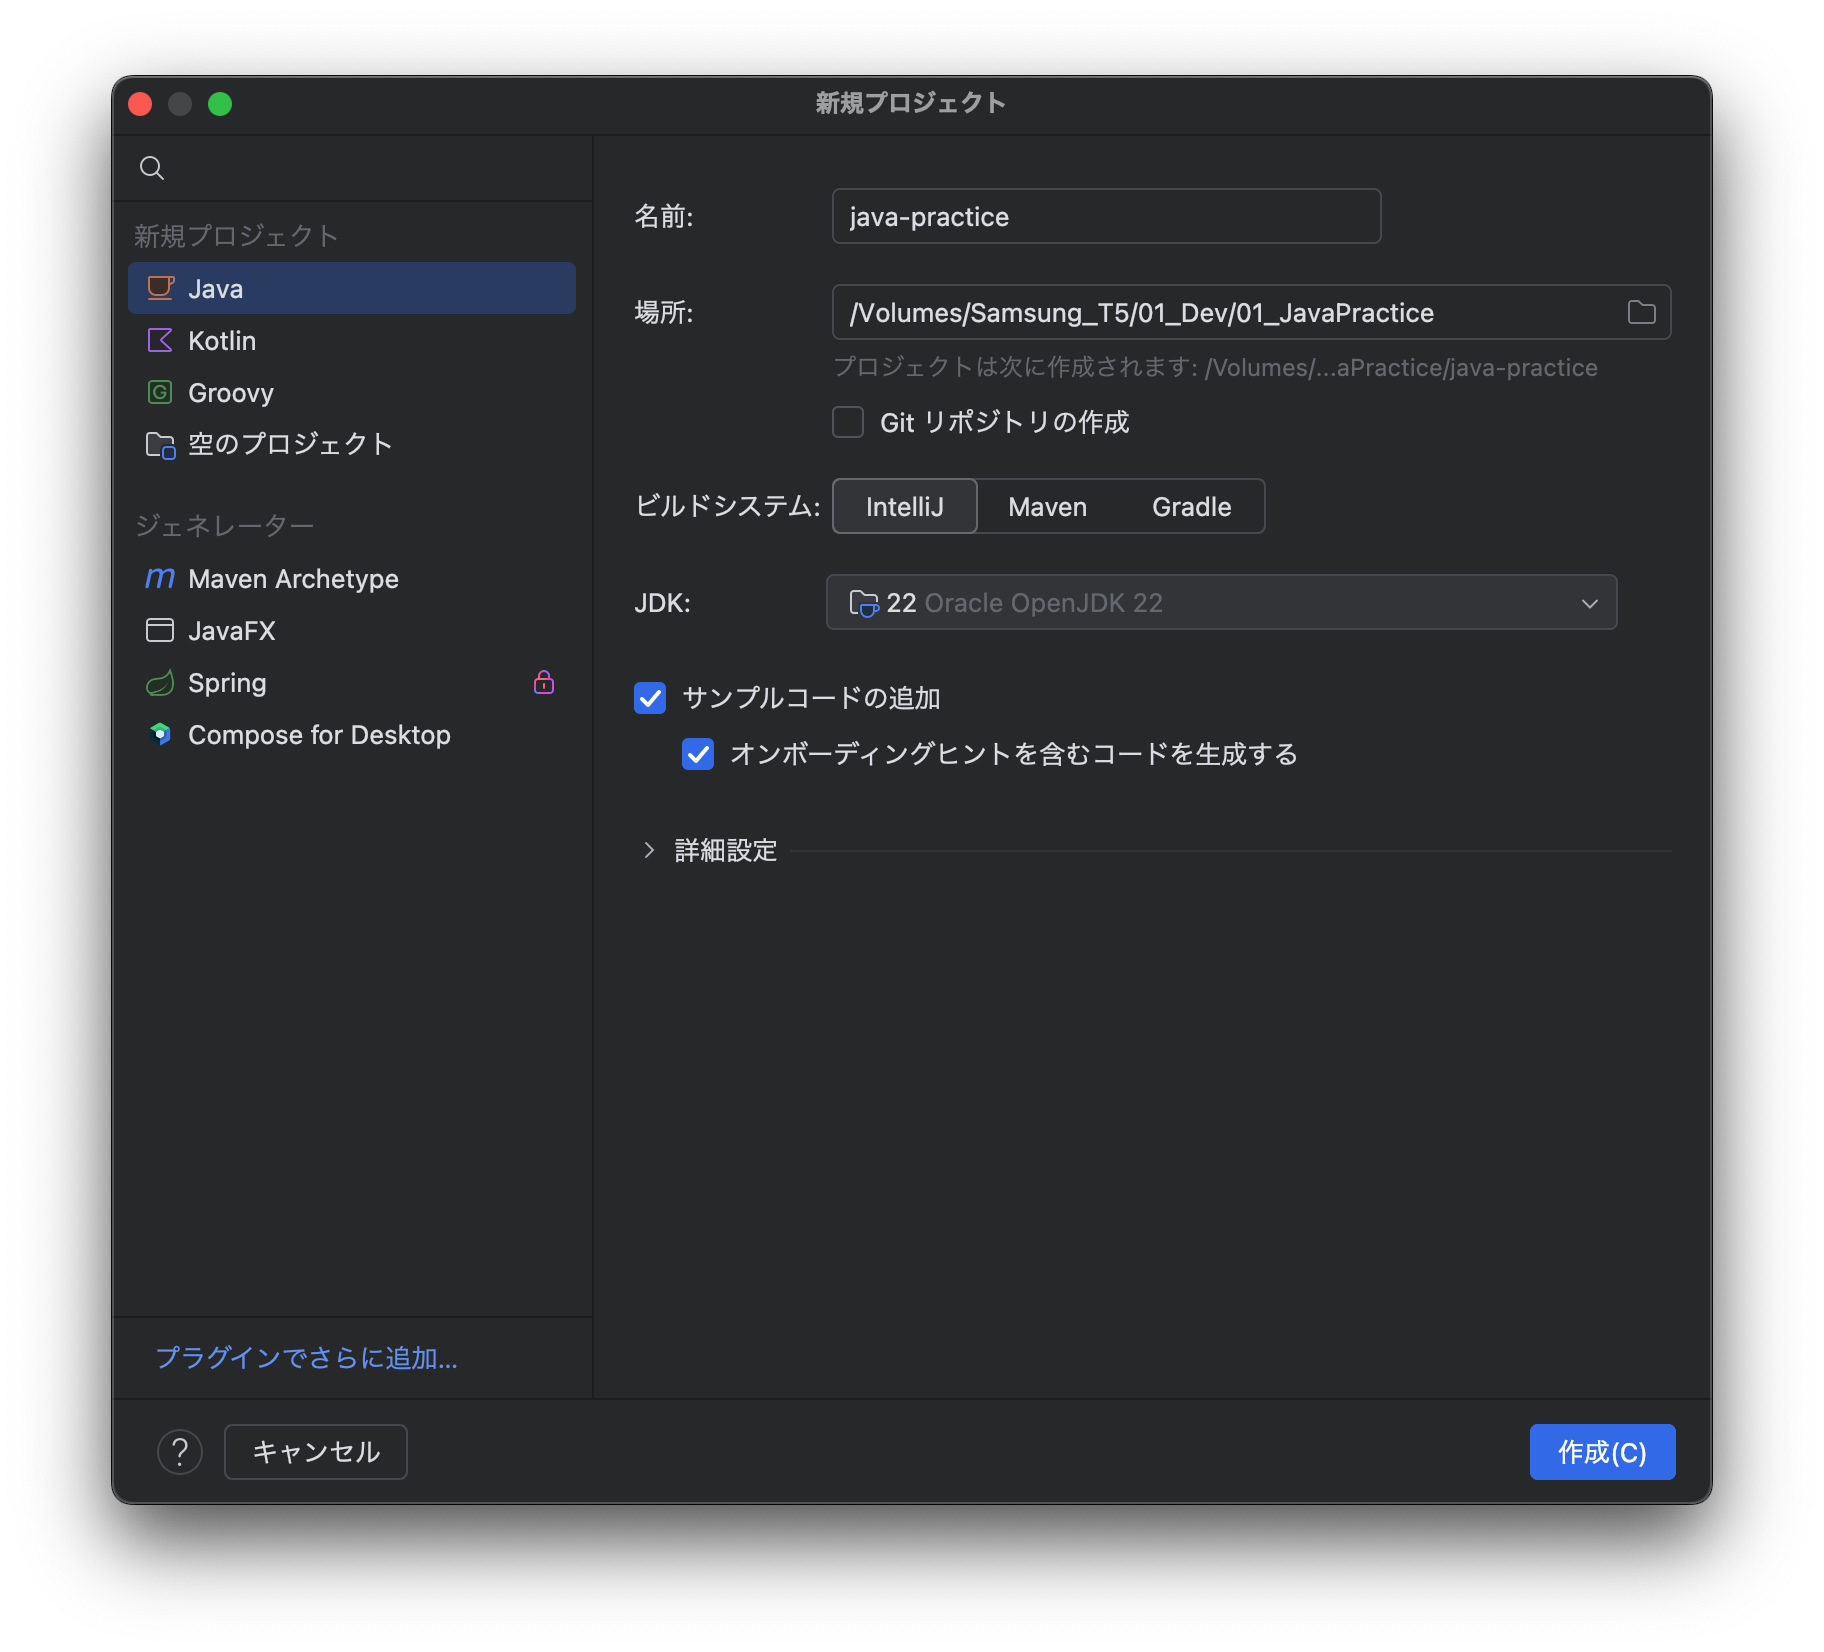
Task: Select the Java project type icon
Action: coord(160,287)
